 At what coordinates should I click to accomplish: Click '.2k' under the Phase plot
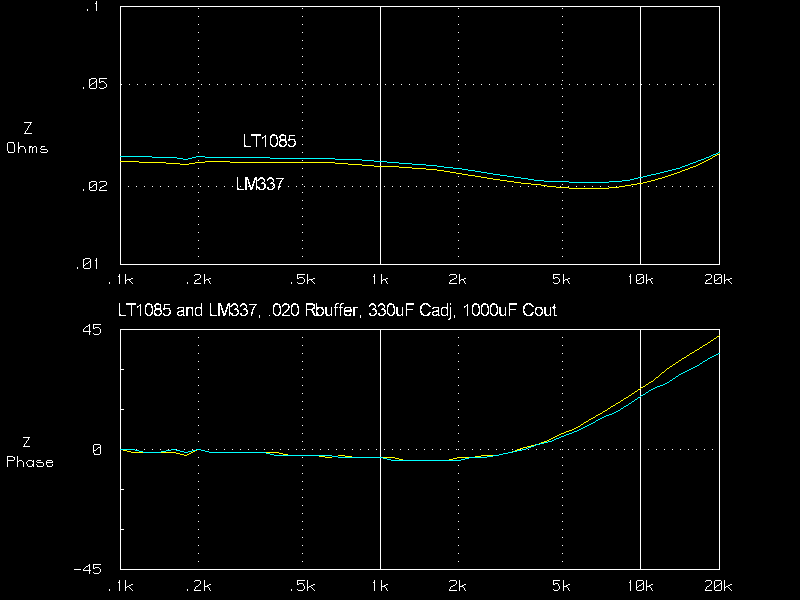tap(198, 586)
